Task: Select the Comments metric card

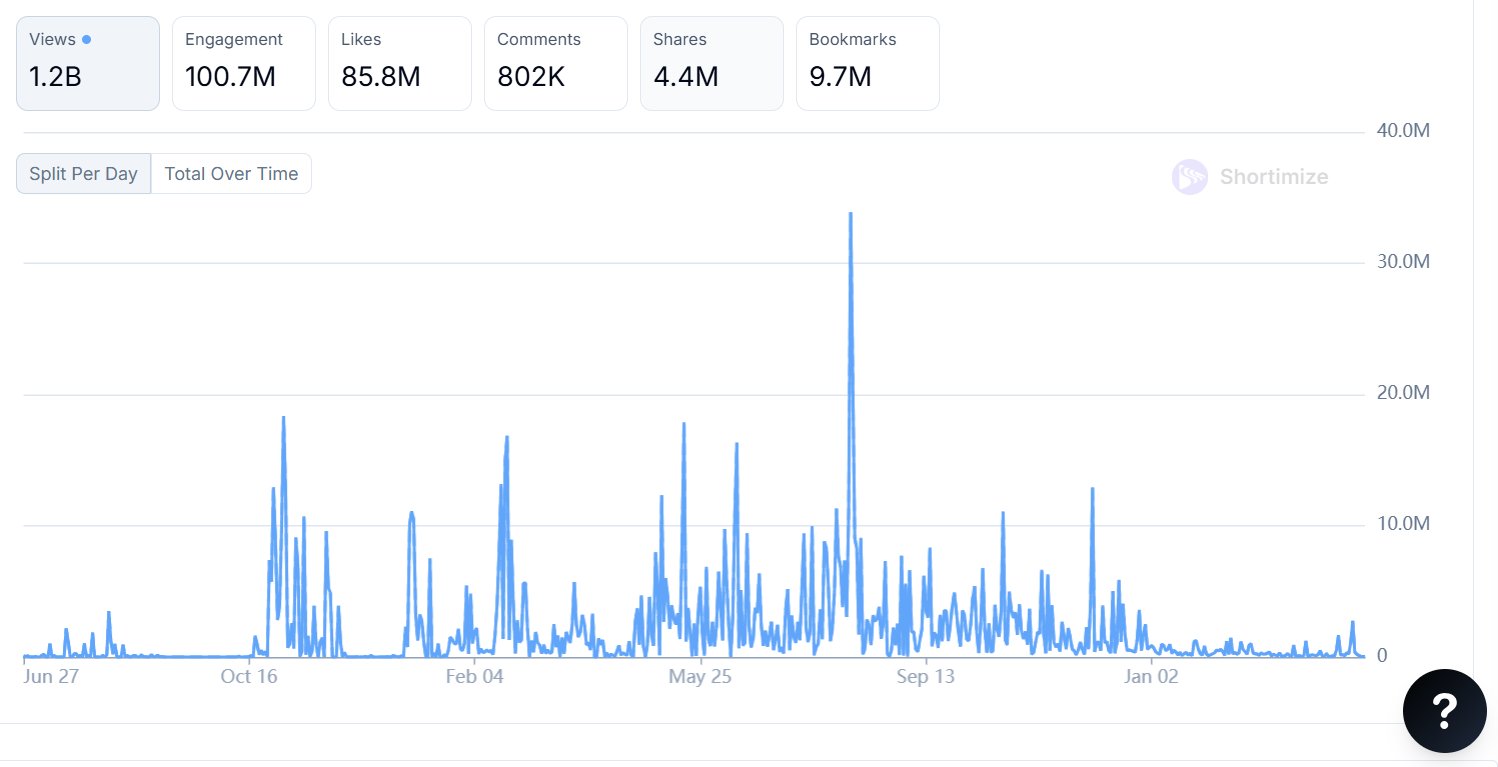Action: [x=556, y=63]
